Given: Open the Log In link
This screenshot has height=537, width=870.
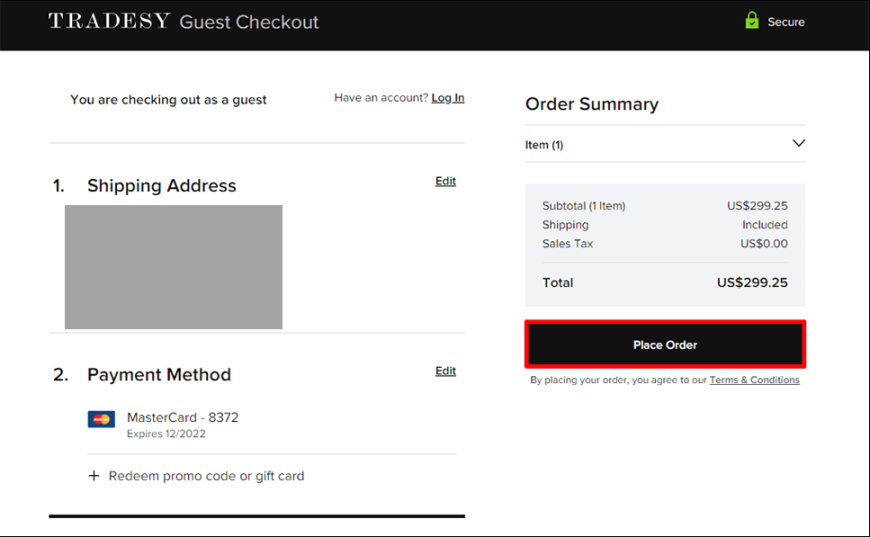Looking at the screenshot, I should click(x=448, y=98).
